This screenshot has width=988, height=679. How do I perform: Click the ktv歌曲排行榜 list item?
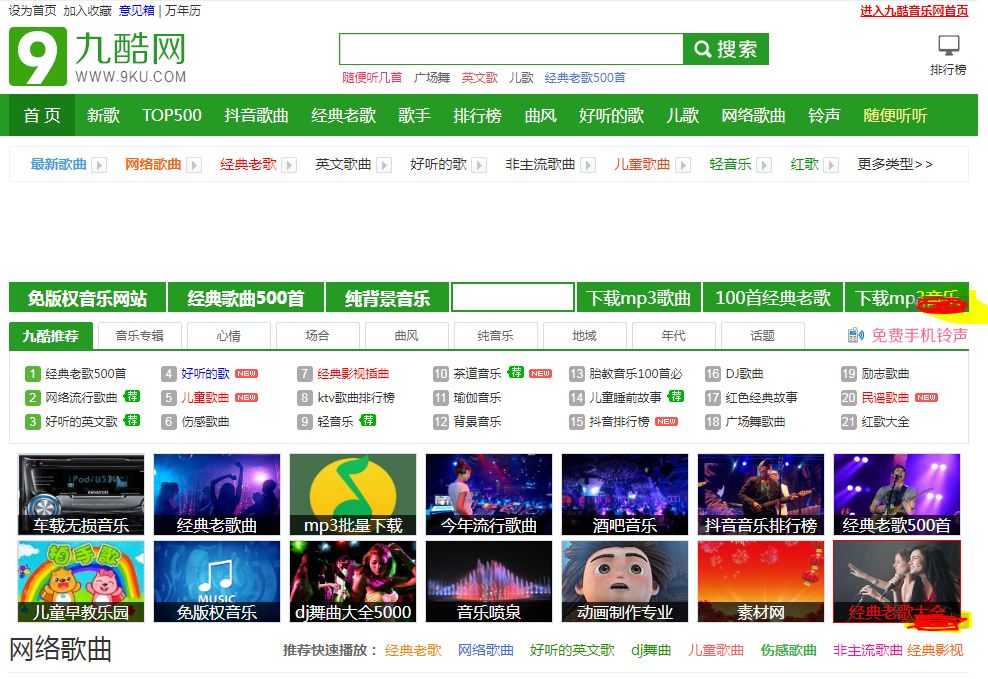click(356, 397)
